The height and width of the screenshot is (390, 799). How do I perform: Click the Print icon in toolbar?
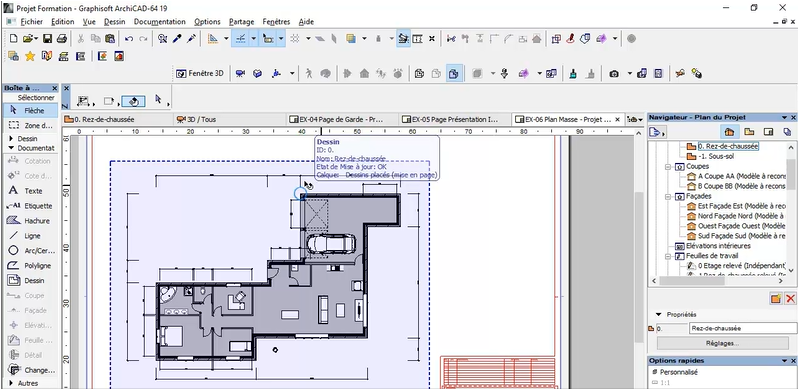[x=62, y=38]
